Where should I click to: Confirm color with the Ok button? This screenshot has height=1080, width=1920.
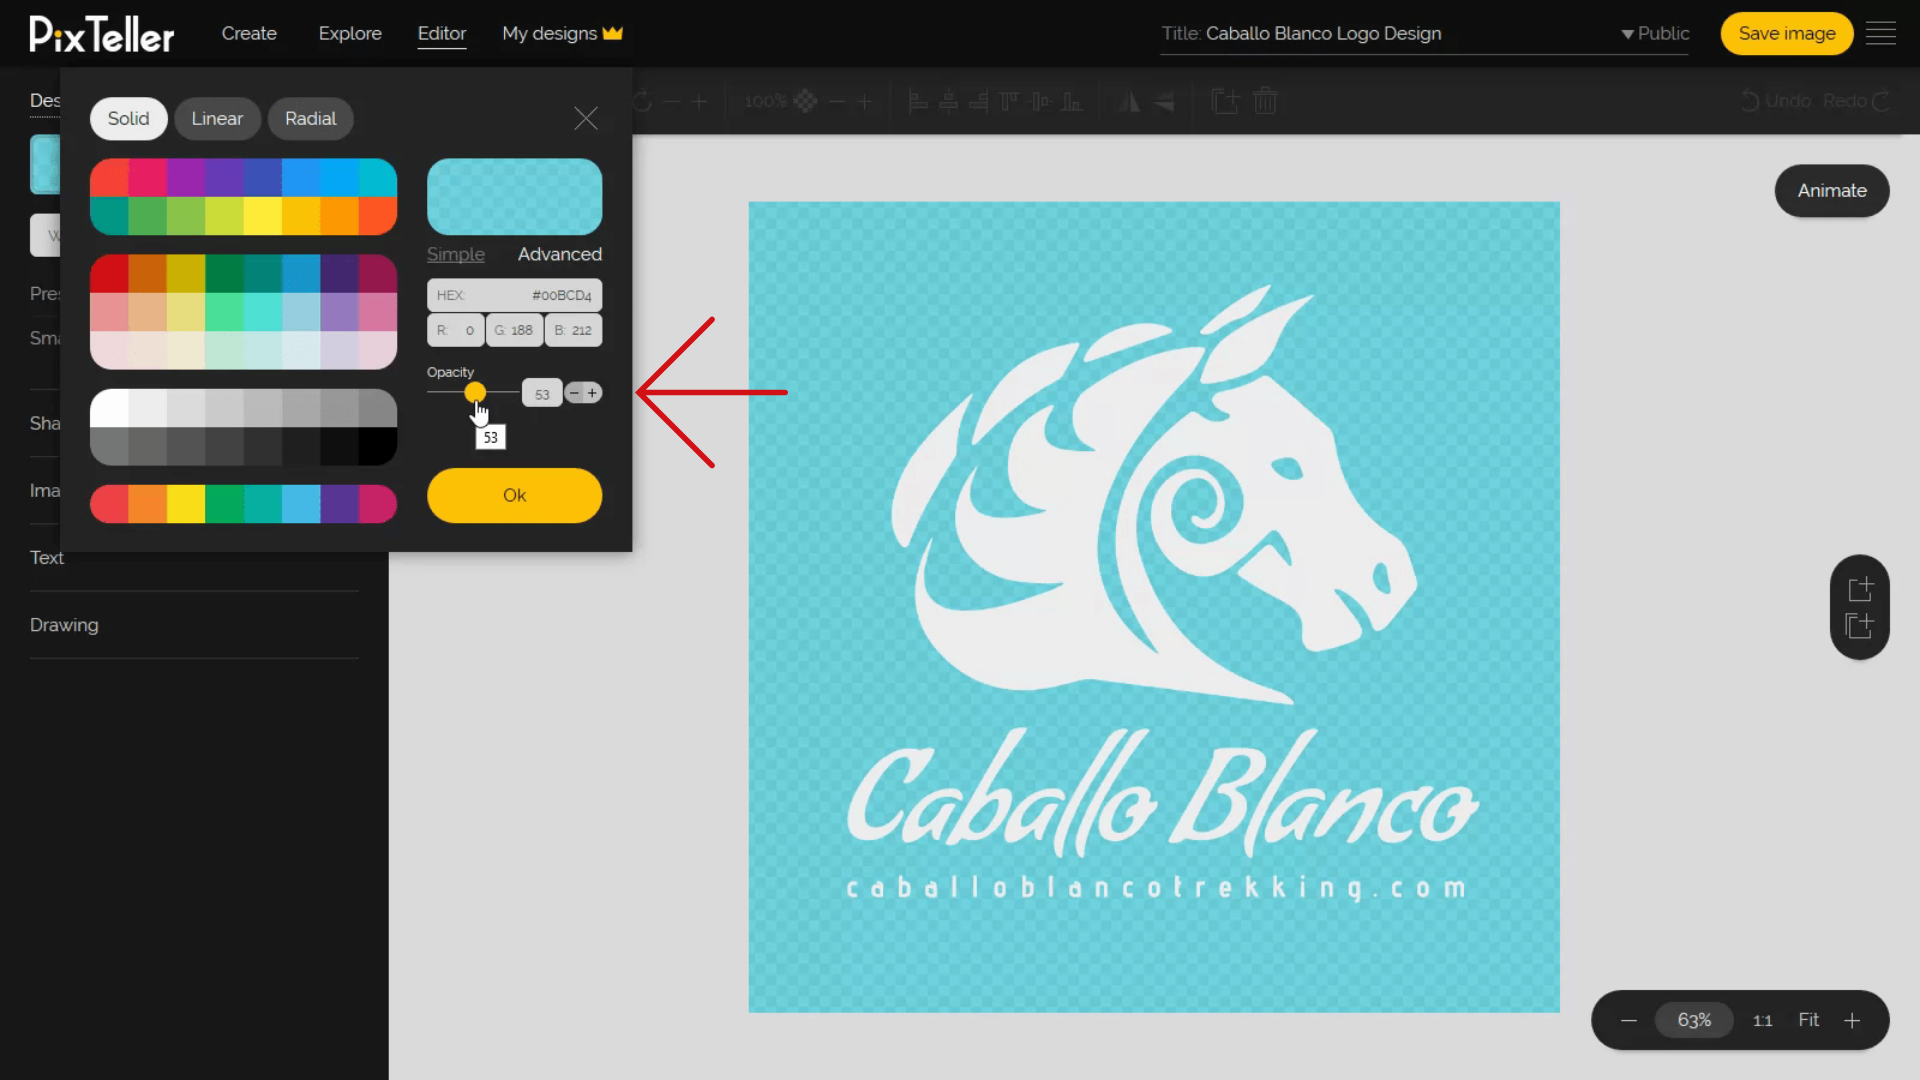click(515, 495)
